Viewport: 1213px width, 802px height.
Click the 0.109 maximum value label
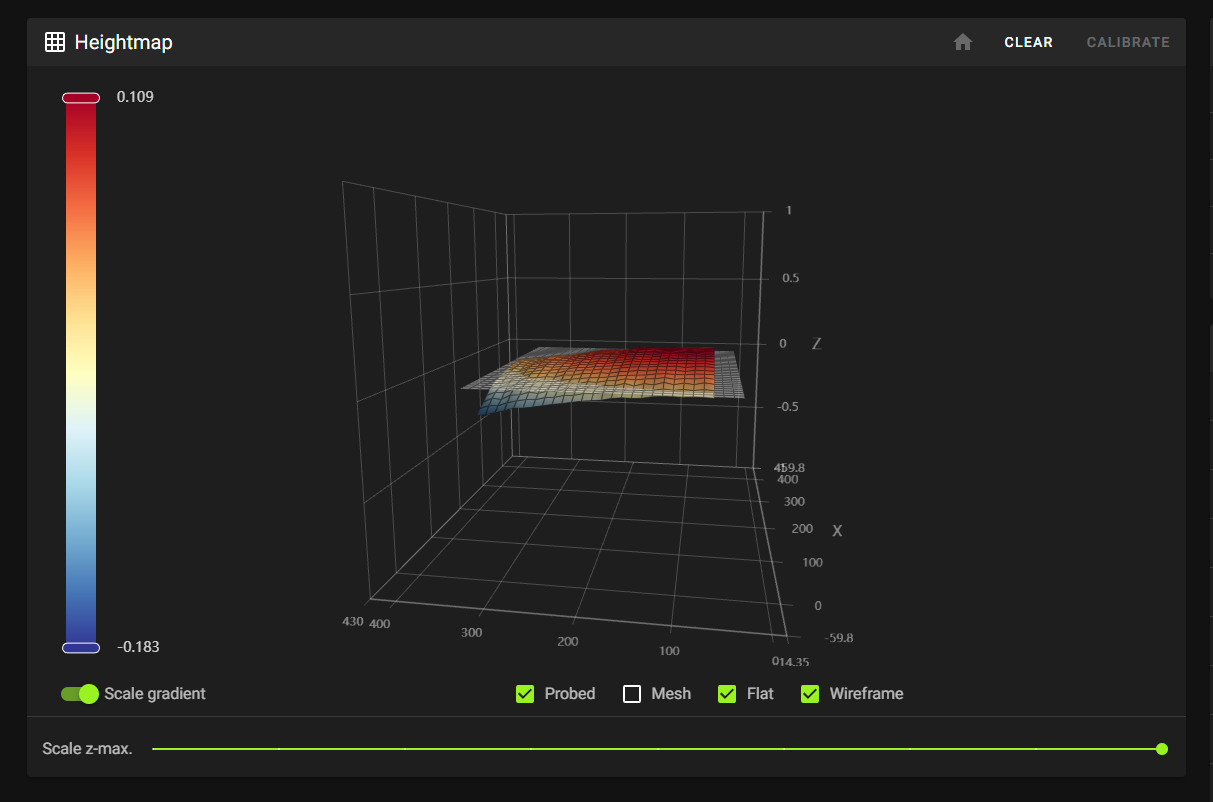[x=135, y=97]
